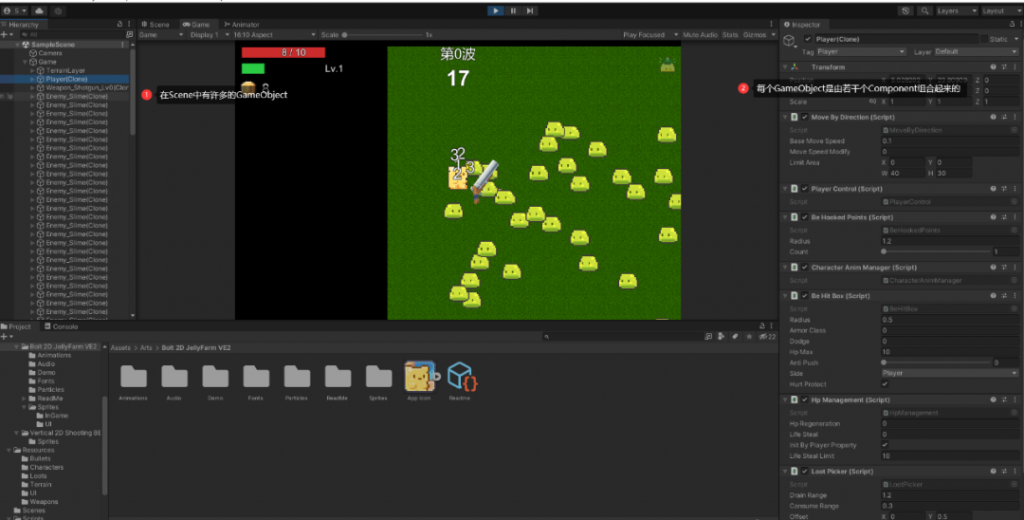
Task: Open the Play Focused dropdown
Action: (650, 35)
